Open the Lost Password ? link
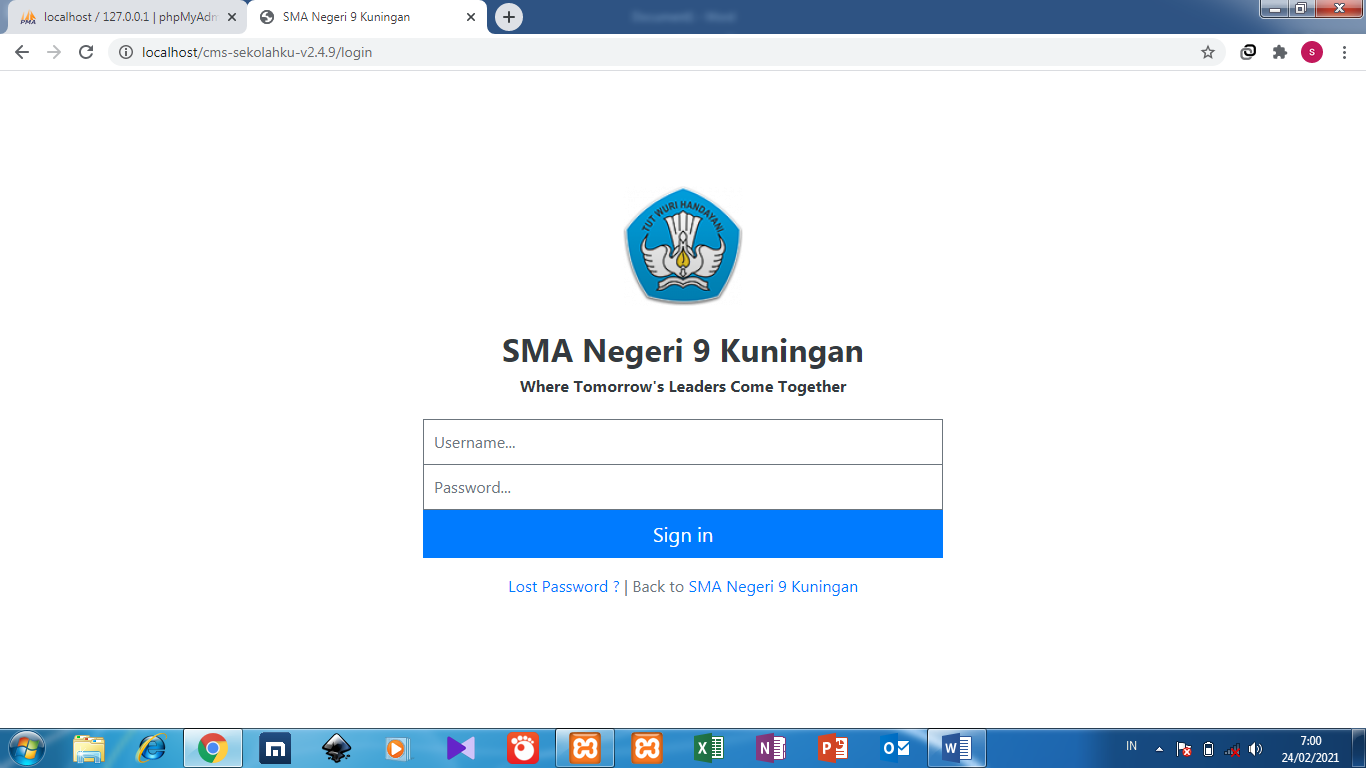1366x768 pixels. [x=564, y=587]
